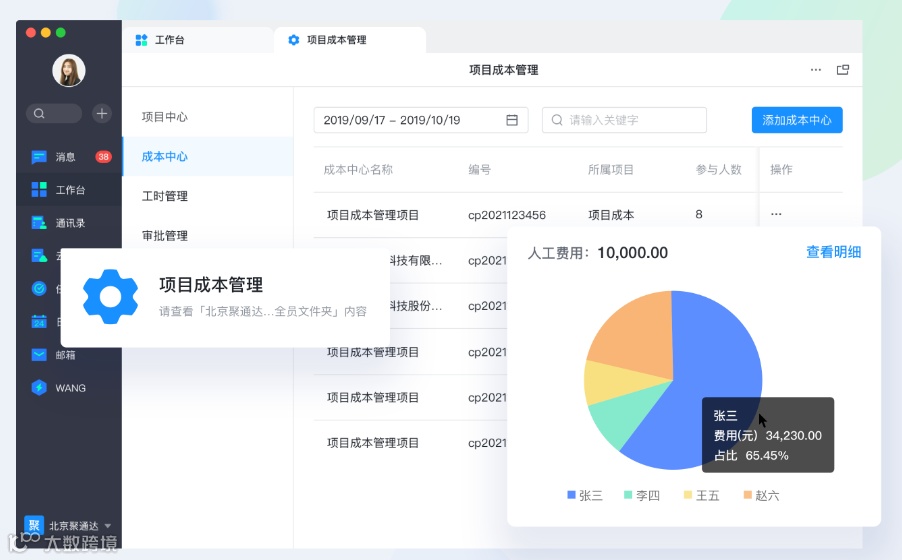
Task: Click the pop-out window icon in header
Action: [843, 70]
